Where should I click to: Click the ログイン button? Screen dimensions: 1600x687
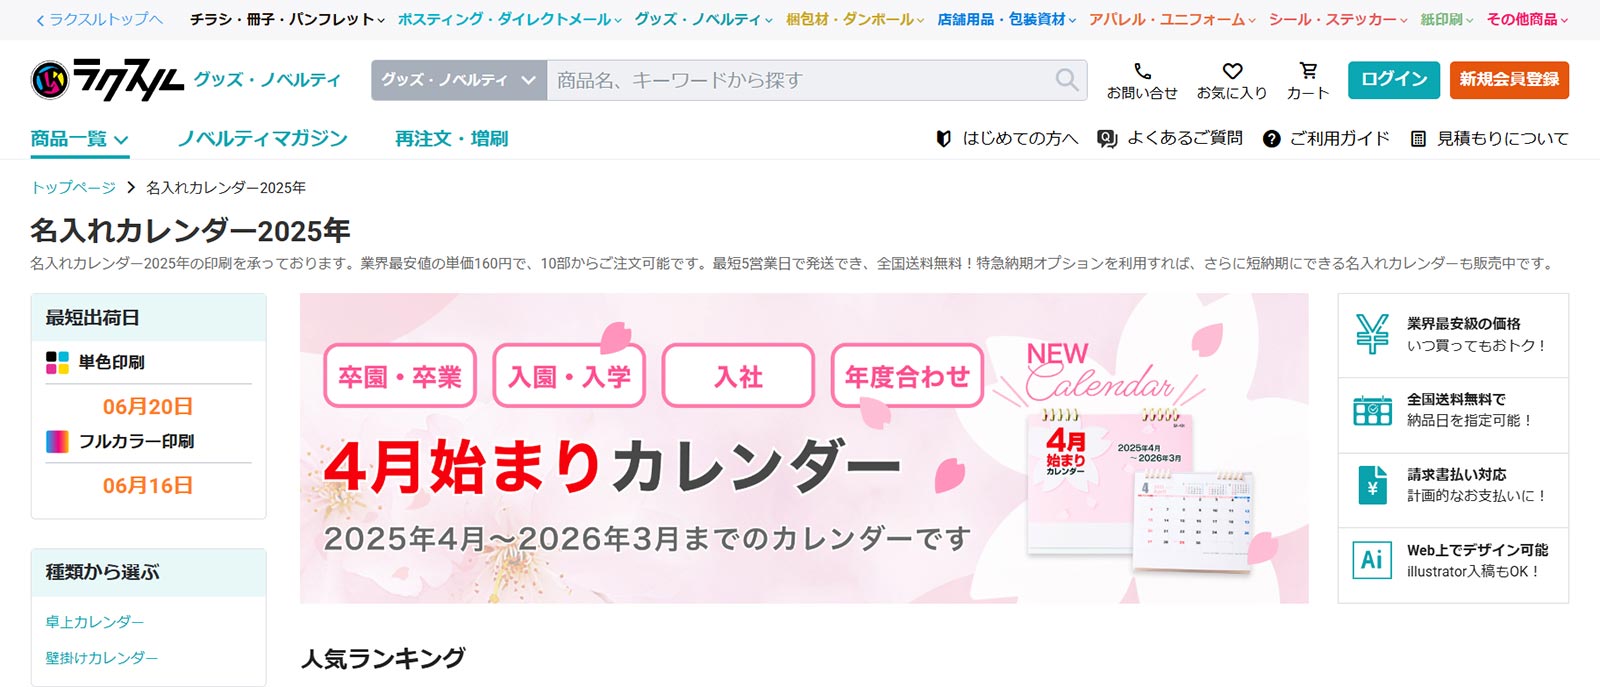(x=1394, y=80)
